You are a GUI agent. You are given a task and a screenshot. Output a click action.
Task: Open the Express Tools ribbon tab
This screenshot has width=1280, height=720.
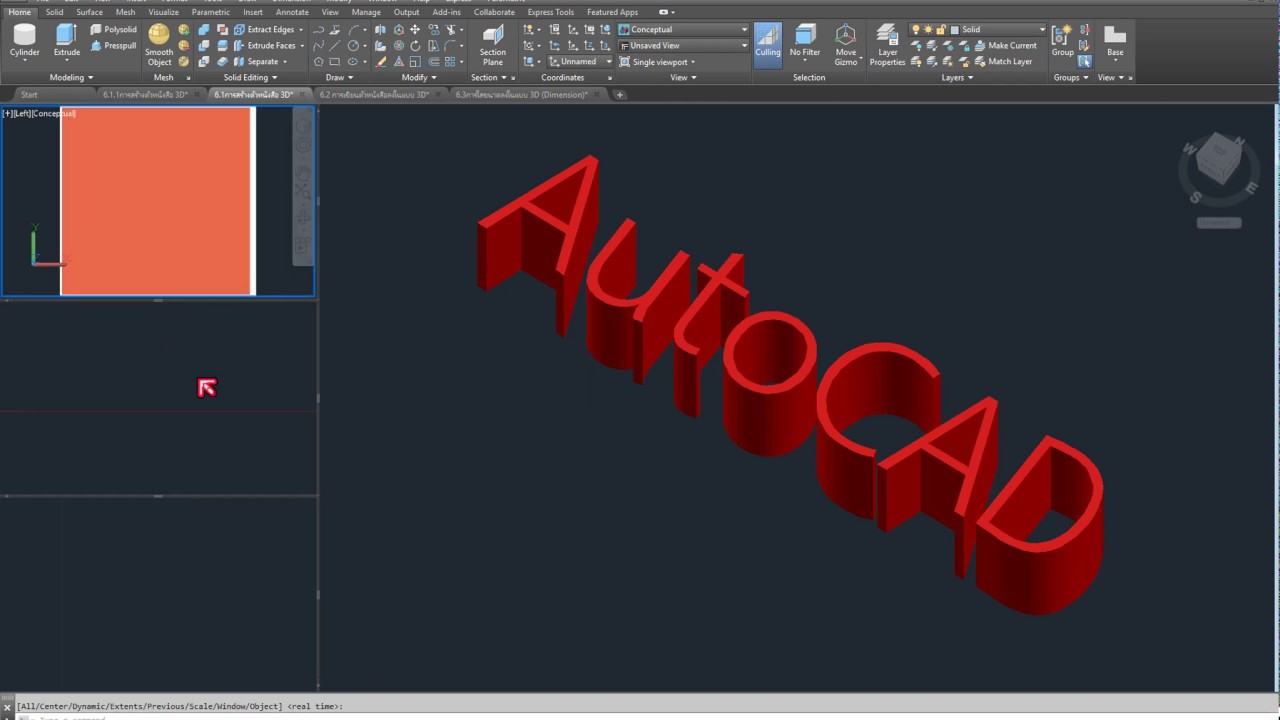click(550, 12)
